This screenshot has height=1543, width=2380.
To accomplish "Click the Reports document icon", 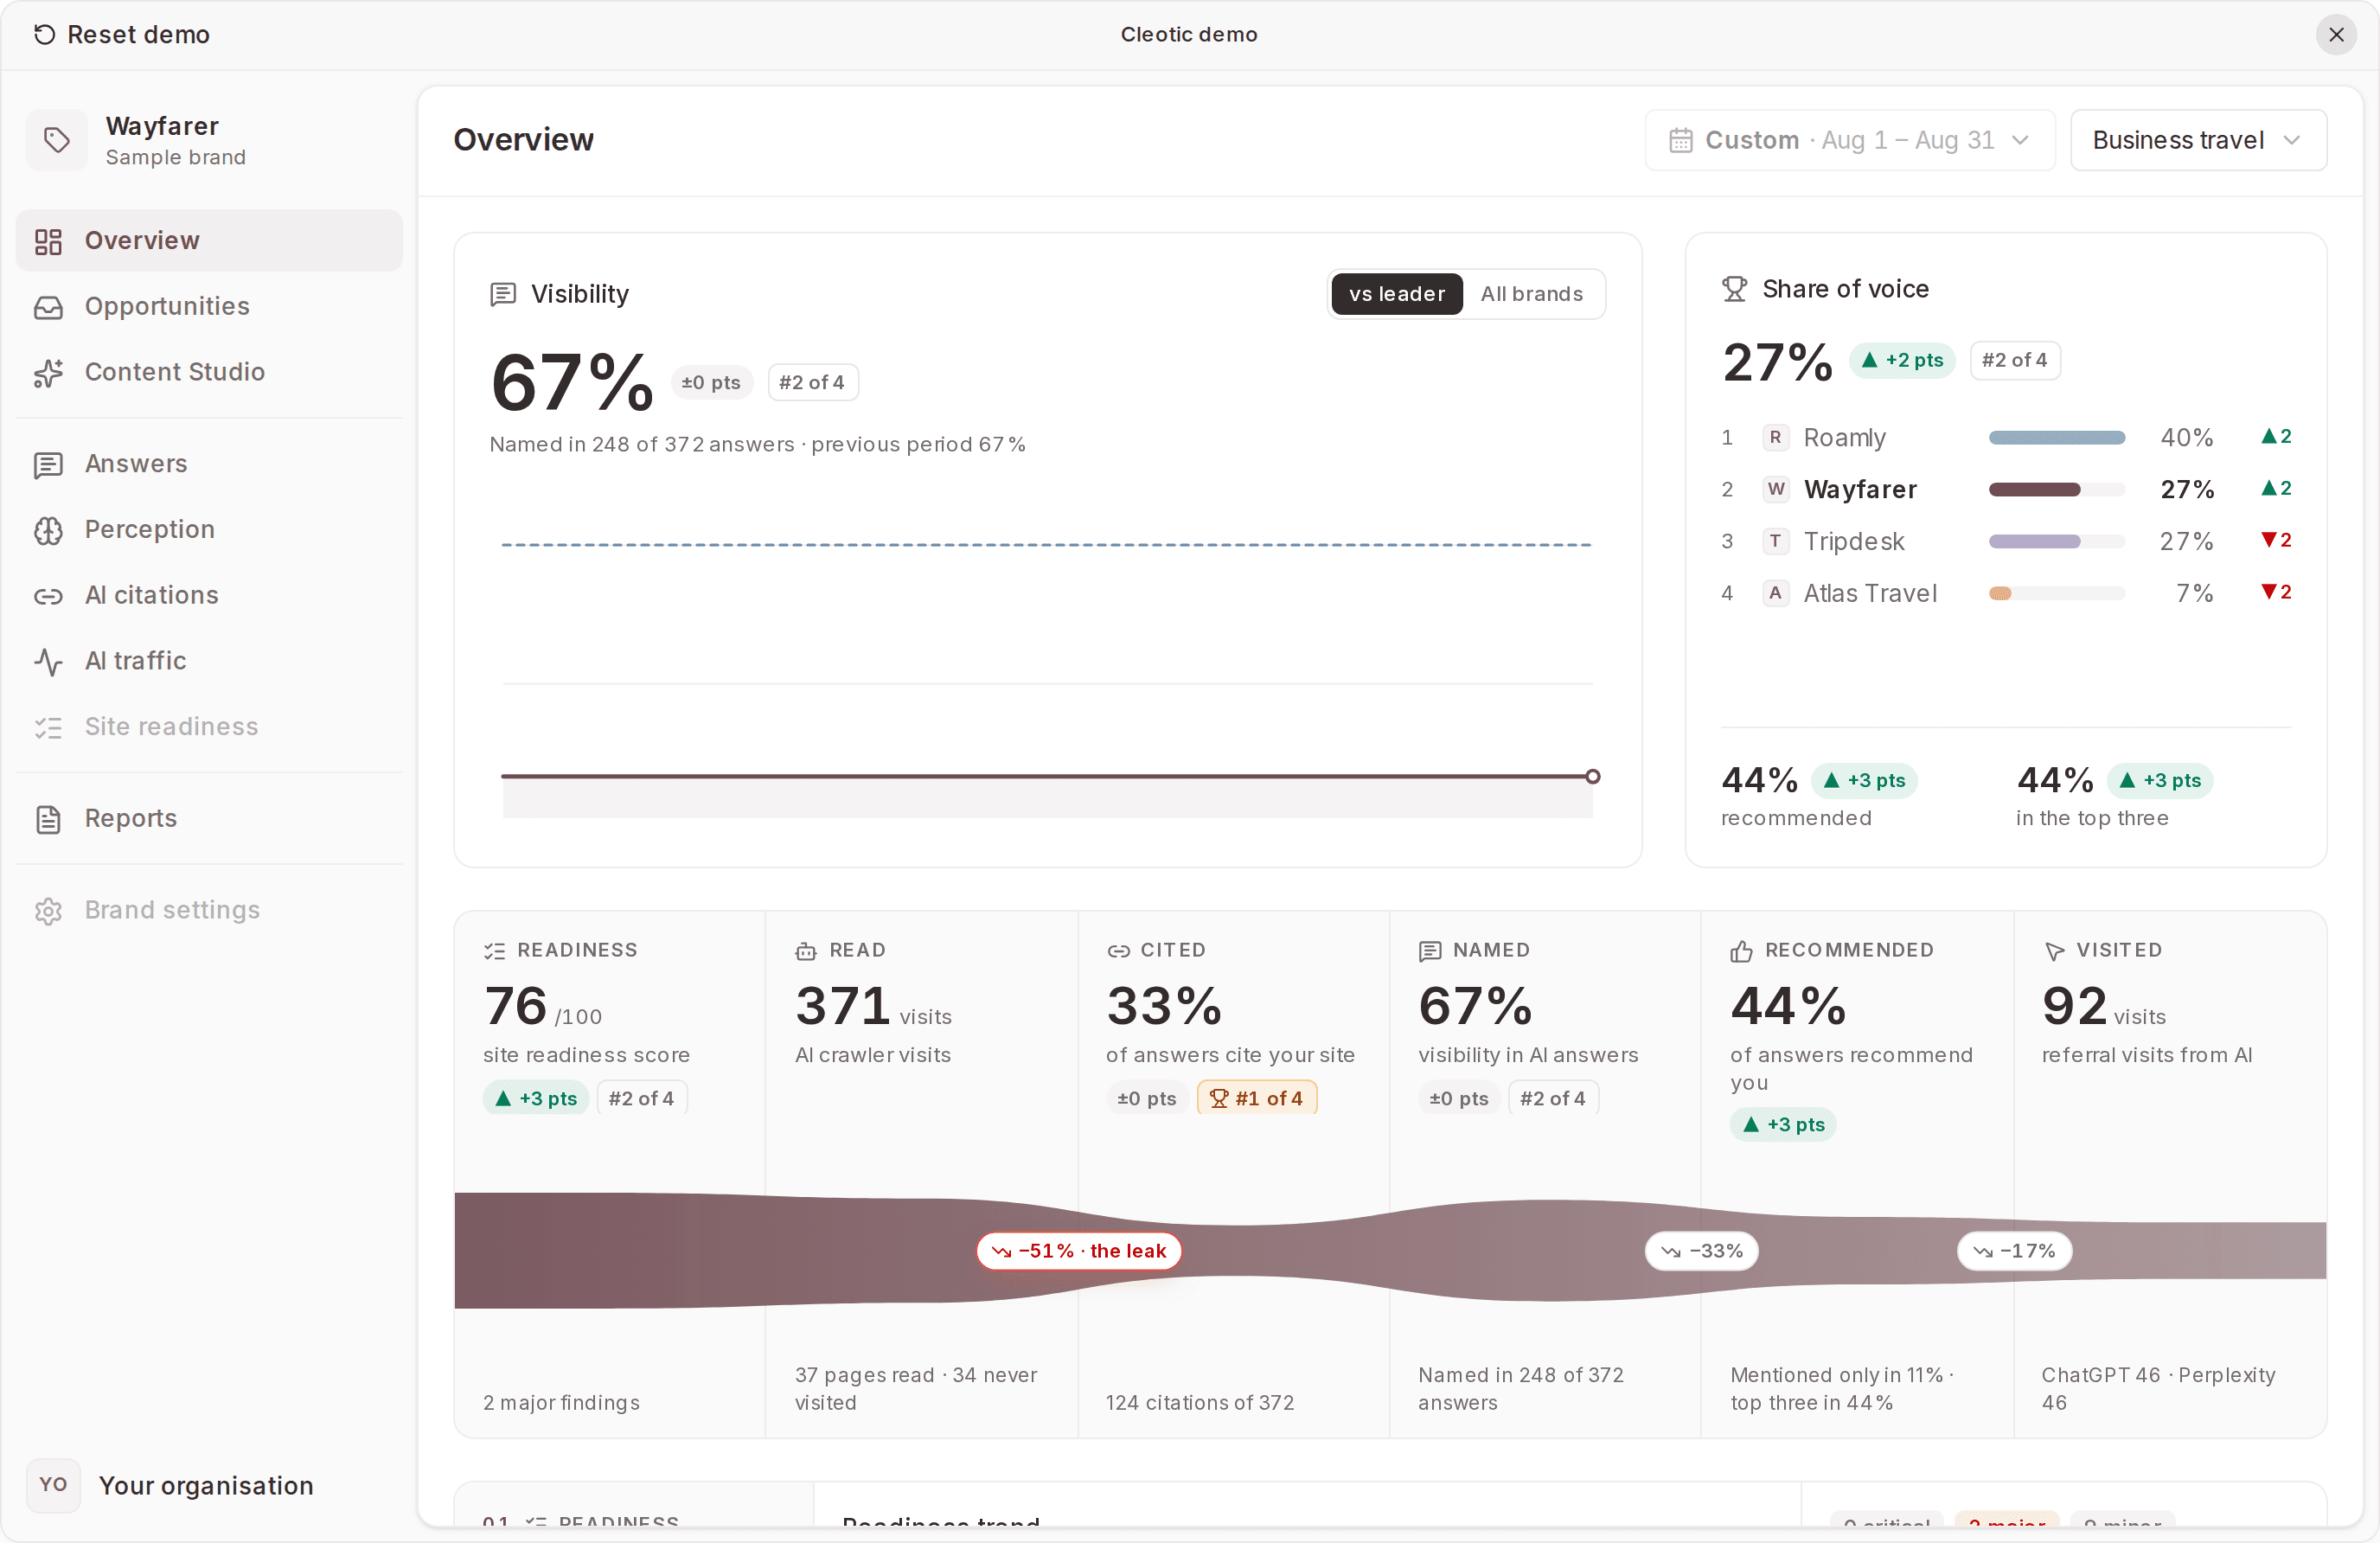I will [48, 820].
